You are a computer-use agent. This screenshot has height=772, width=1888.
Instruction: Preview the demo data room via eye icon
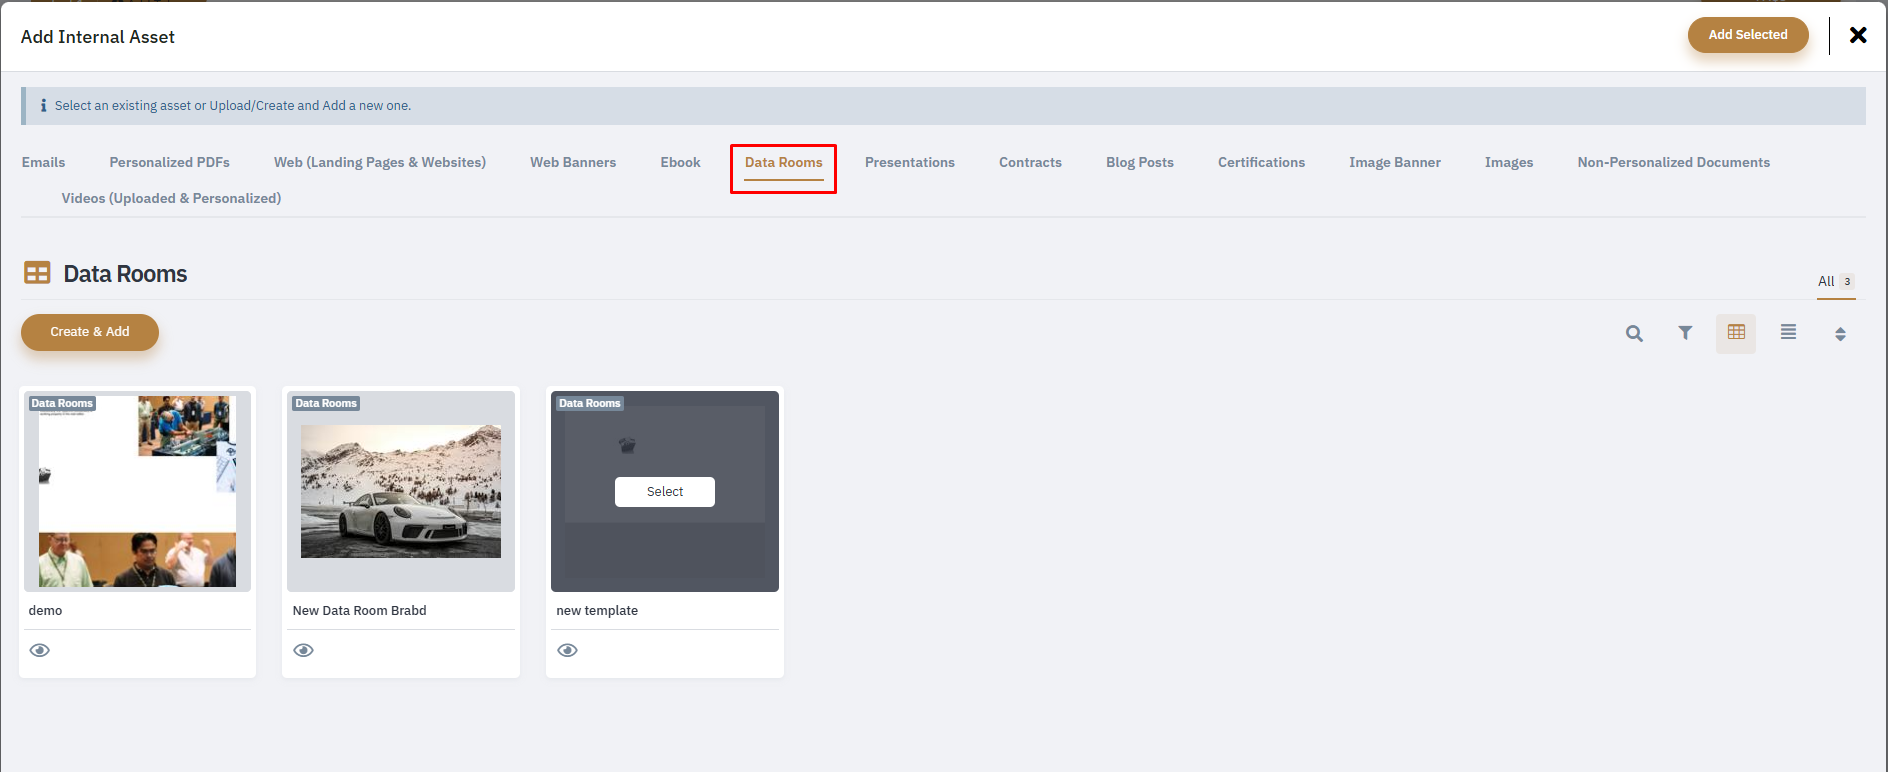[x=40, y=650]
